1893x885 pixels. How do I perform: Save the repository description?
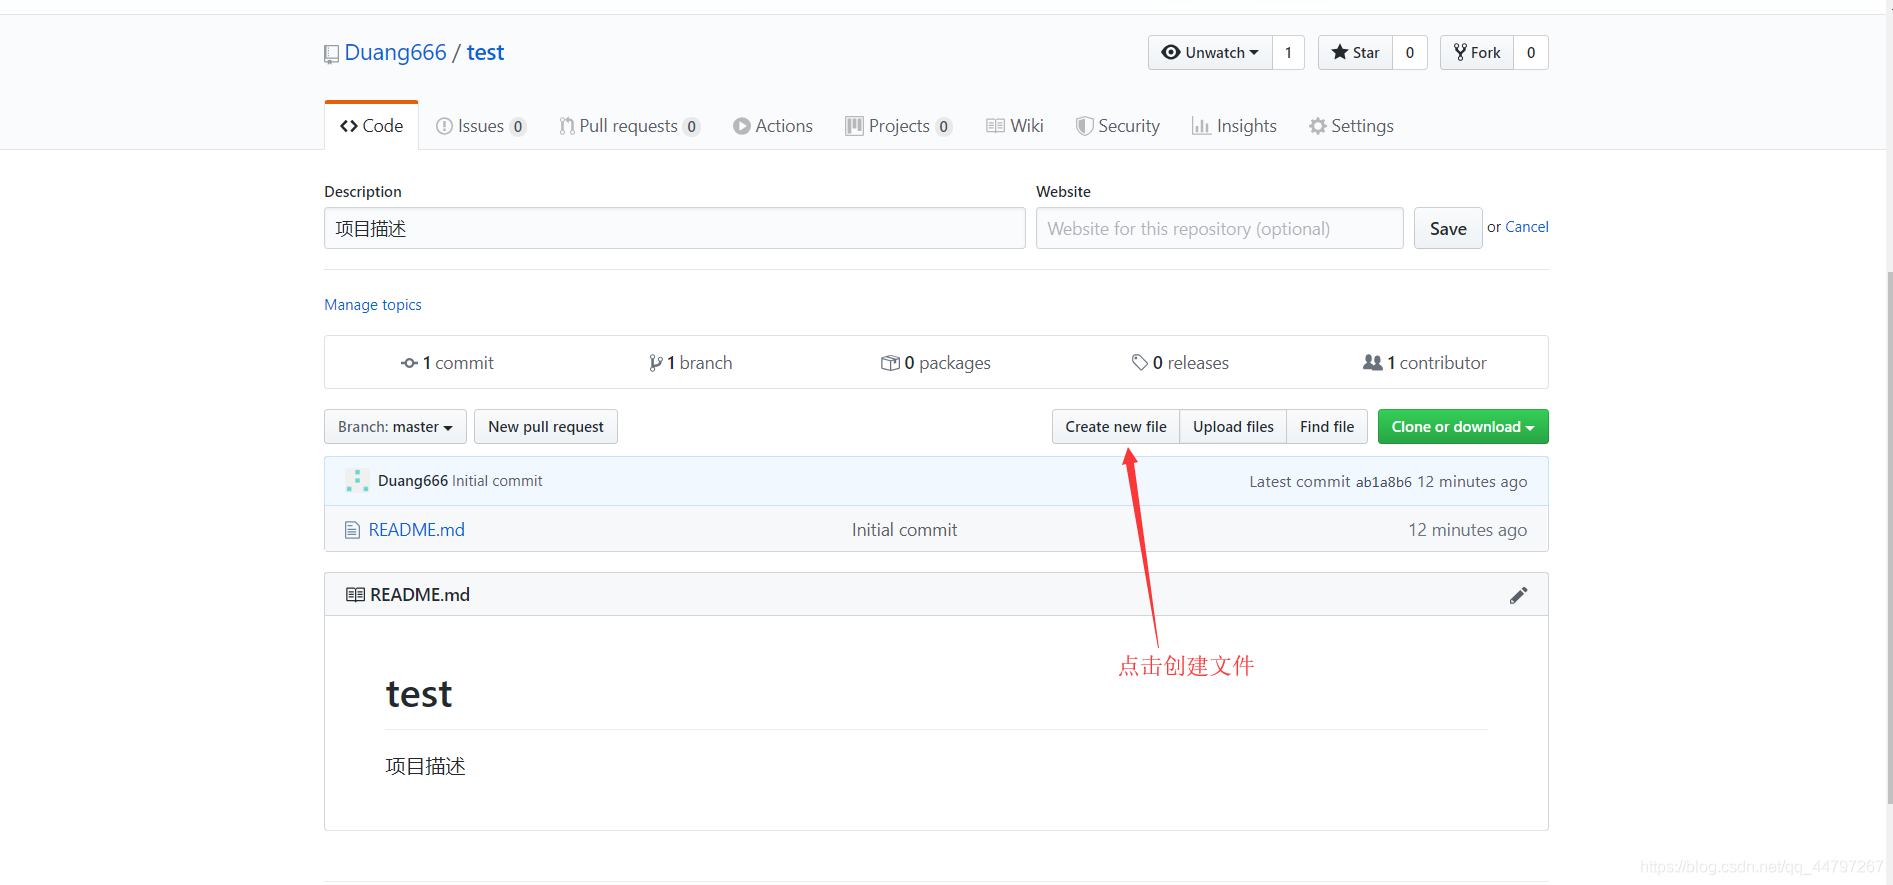click(1448, 229)
